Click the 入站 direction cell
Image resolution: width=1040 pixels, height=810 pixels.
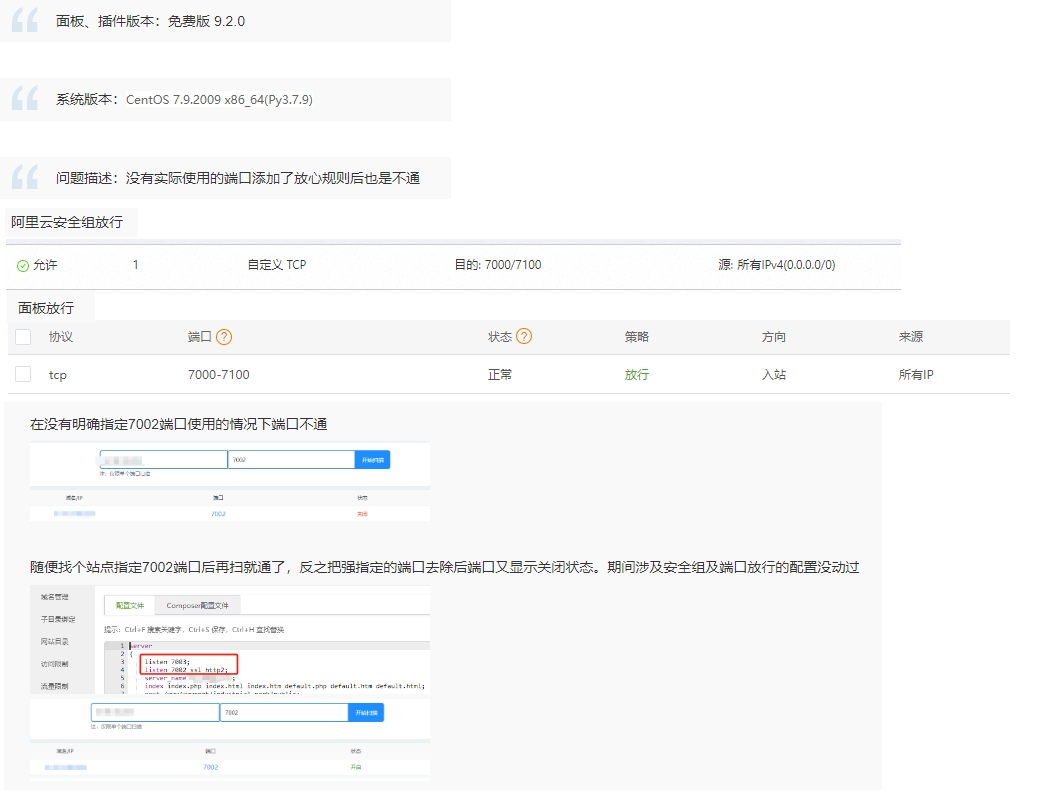(x=773, y=375)
